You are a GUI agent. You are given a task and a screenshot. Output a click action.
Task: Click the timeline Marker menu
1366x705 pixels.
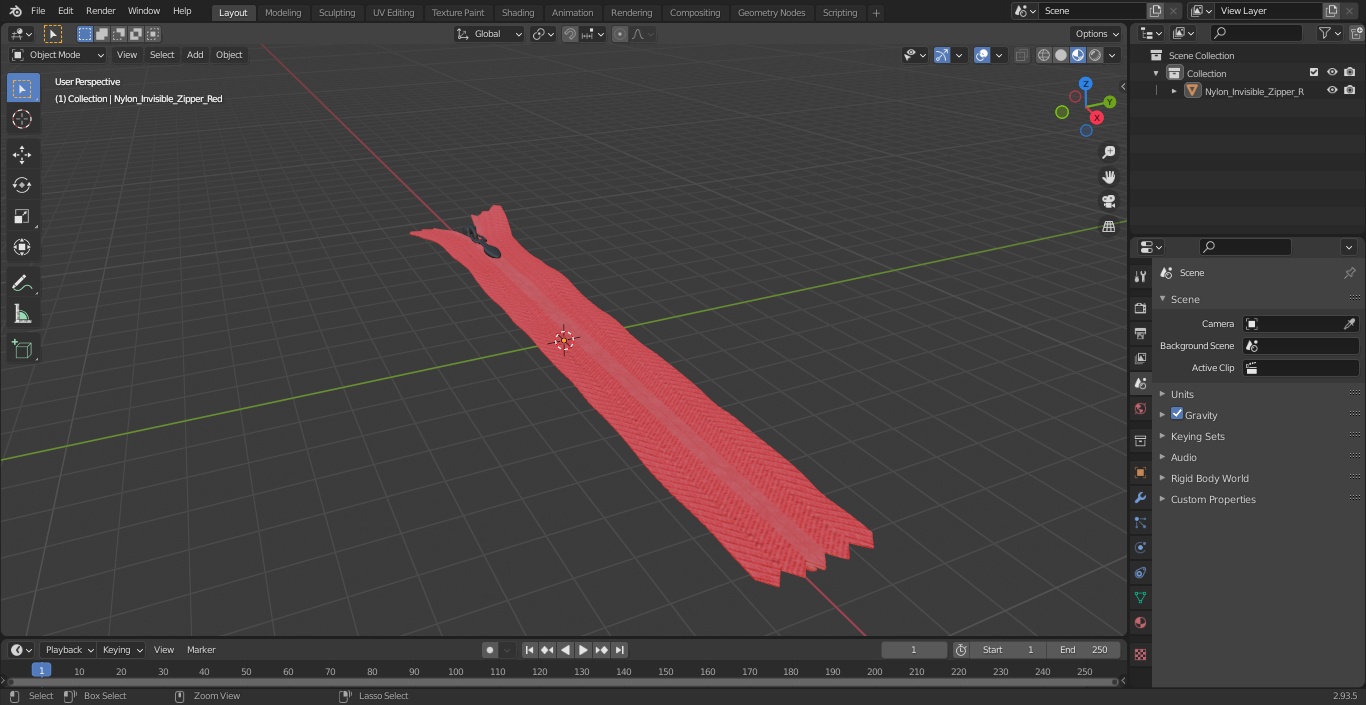click(x=201, y=650)
